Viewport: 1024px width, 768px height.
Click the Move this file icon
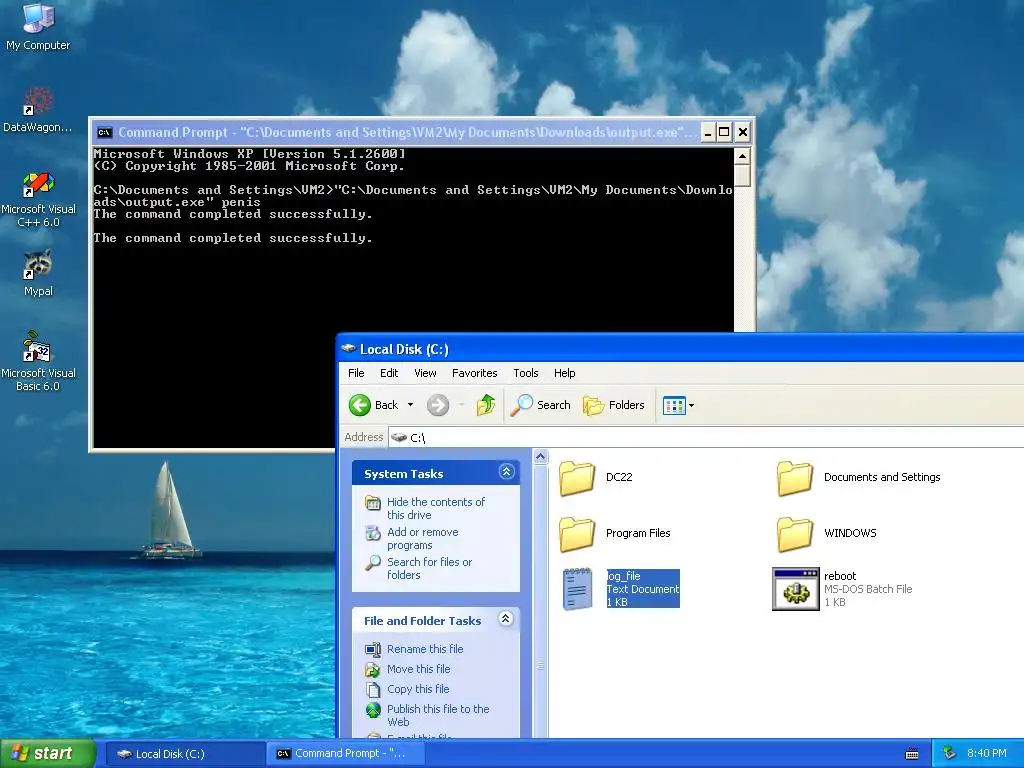point(373,669)
